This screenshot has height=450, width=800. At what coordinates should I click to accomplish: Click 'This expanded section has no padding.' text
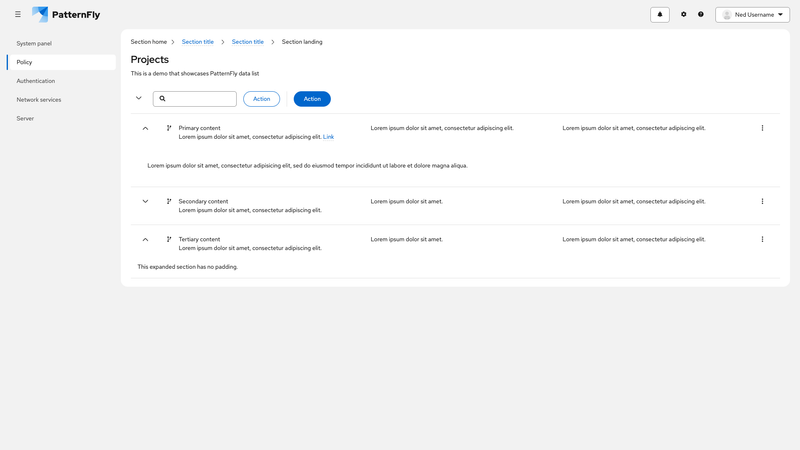pyautogui.click(x=188, y=267)
